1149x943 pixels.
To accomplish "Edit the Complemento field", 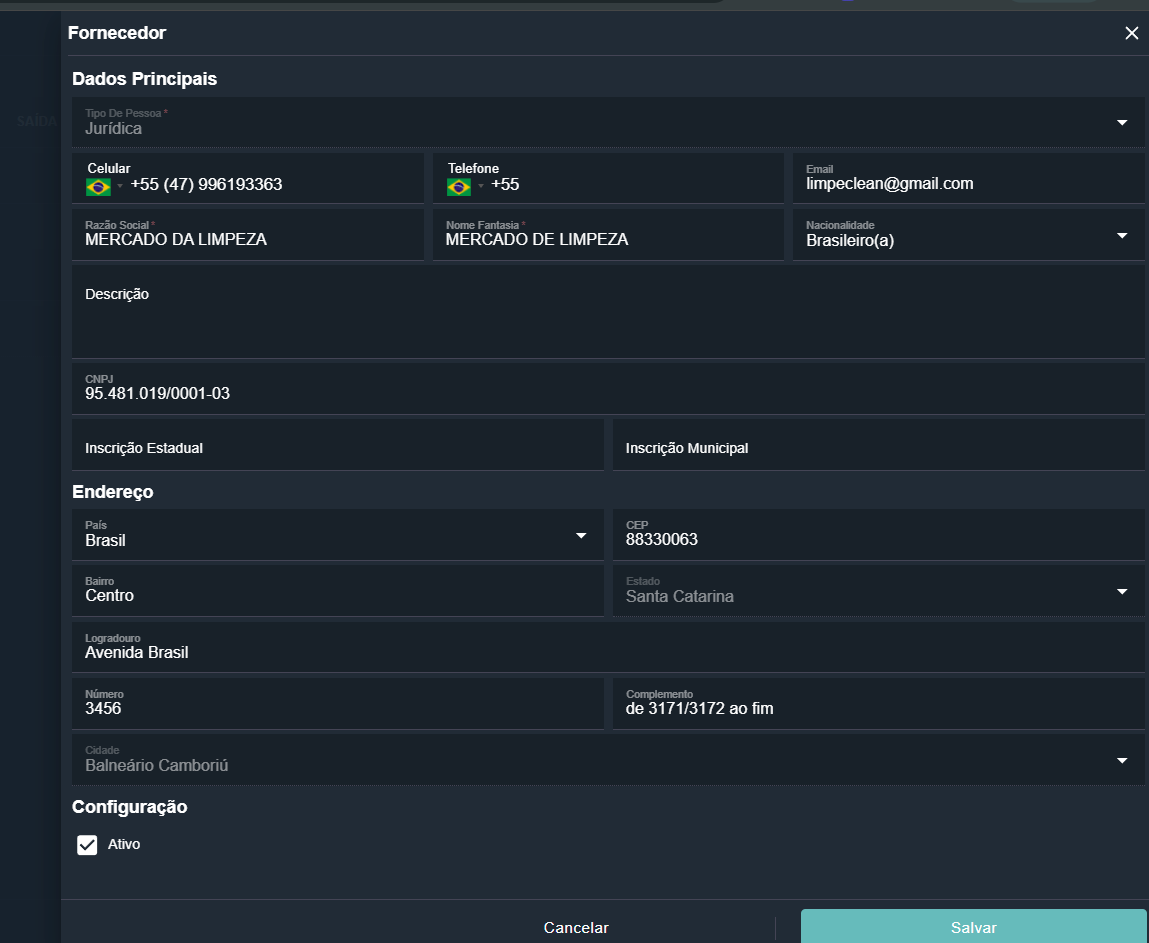I will click(879, 703).
